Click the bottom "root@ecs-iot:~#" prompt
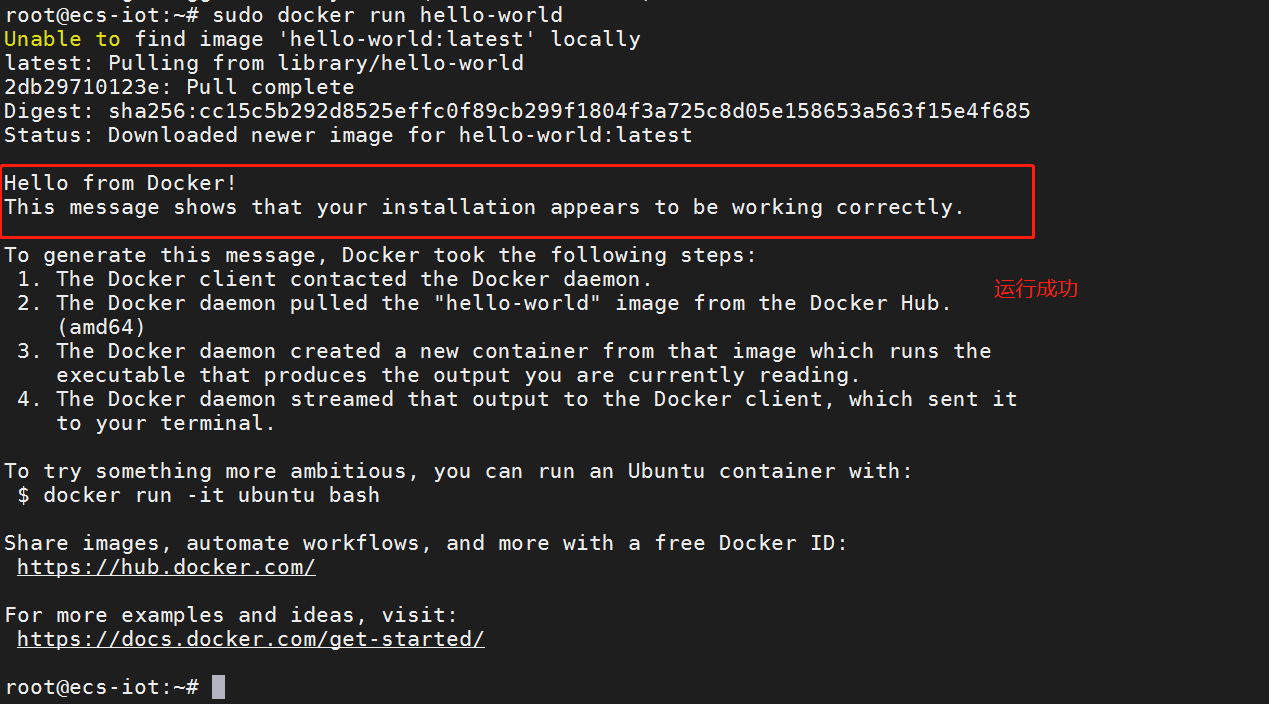1269x704 pixels. click(x=101, y=687)
